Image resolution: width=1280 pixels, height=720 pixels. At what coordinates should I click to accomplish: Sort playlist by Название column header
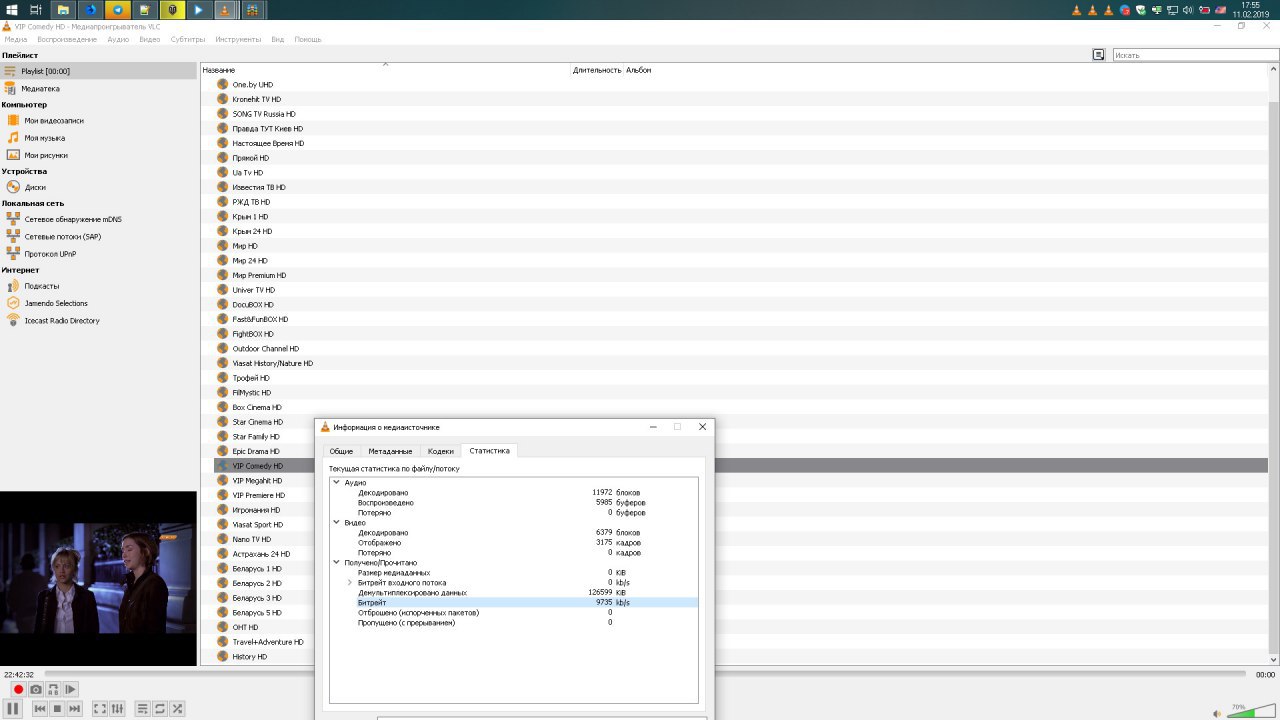385,70
